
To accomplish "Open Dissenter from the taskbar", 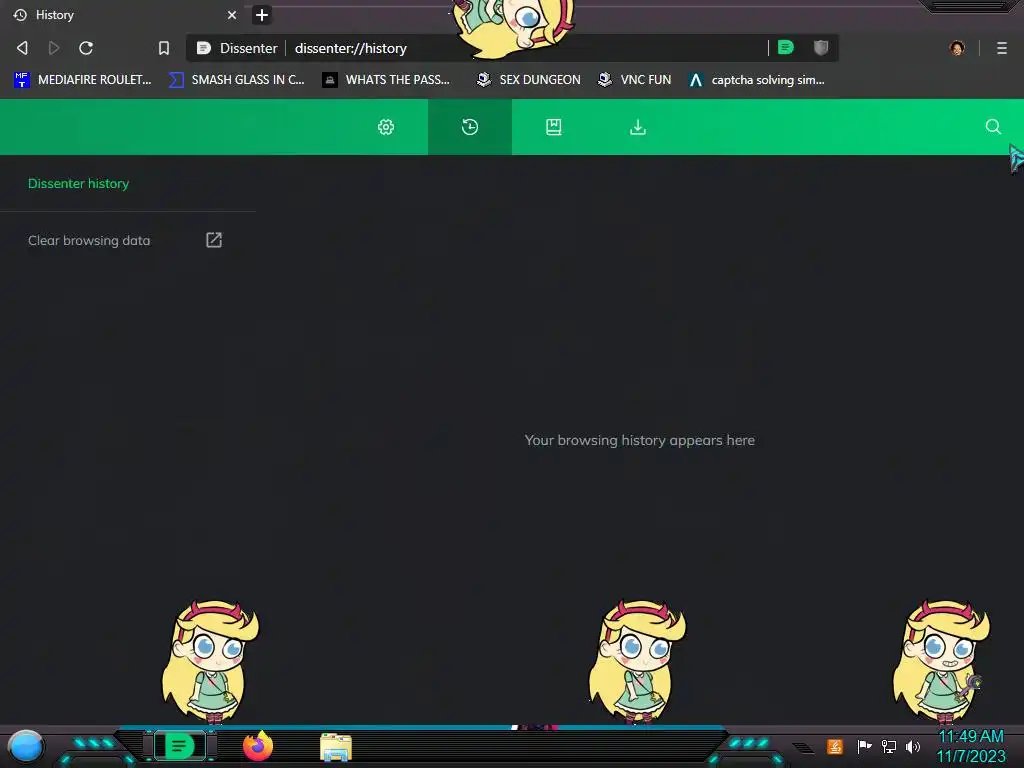I will (179, 746).
